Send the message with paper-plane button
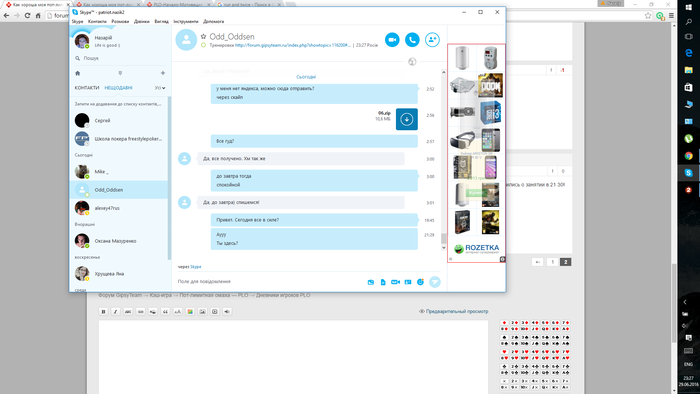This screenshot has width=700, height=394. click(x=434, y=282)
